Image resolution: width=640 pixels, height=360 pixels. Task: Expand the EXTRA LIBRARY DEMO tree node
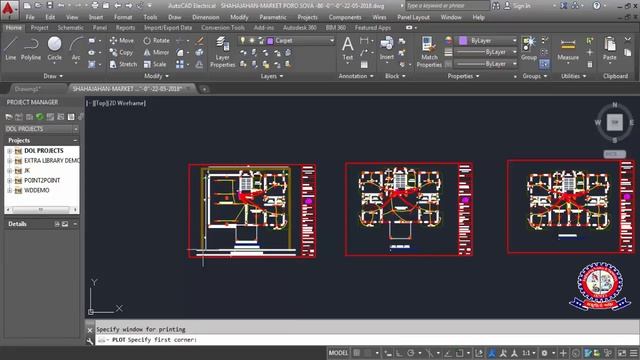point(9,161)
